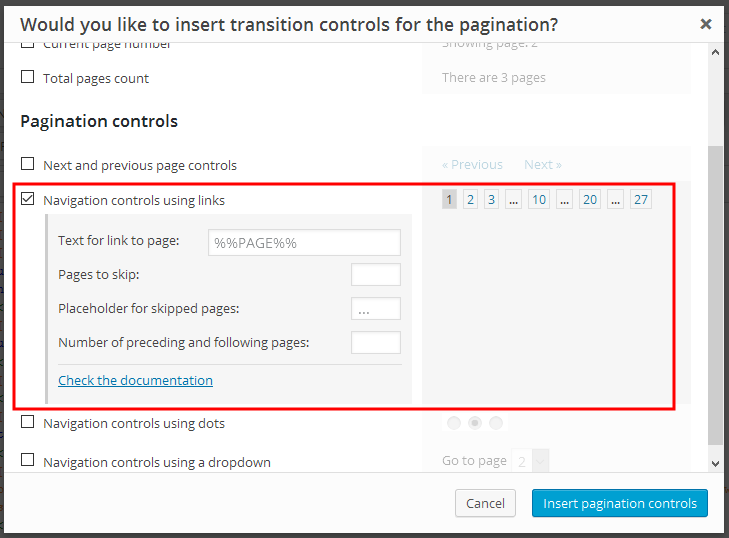Open the Go to page dropdown
Viewport: 729px width, 538px height.
click(530, 461)
